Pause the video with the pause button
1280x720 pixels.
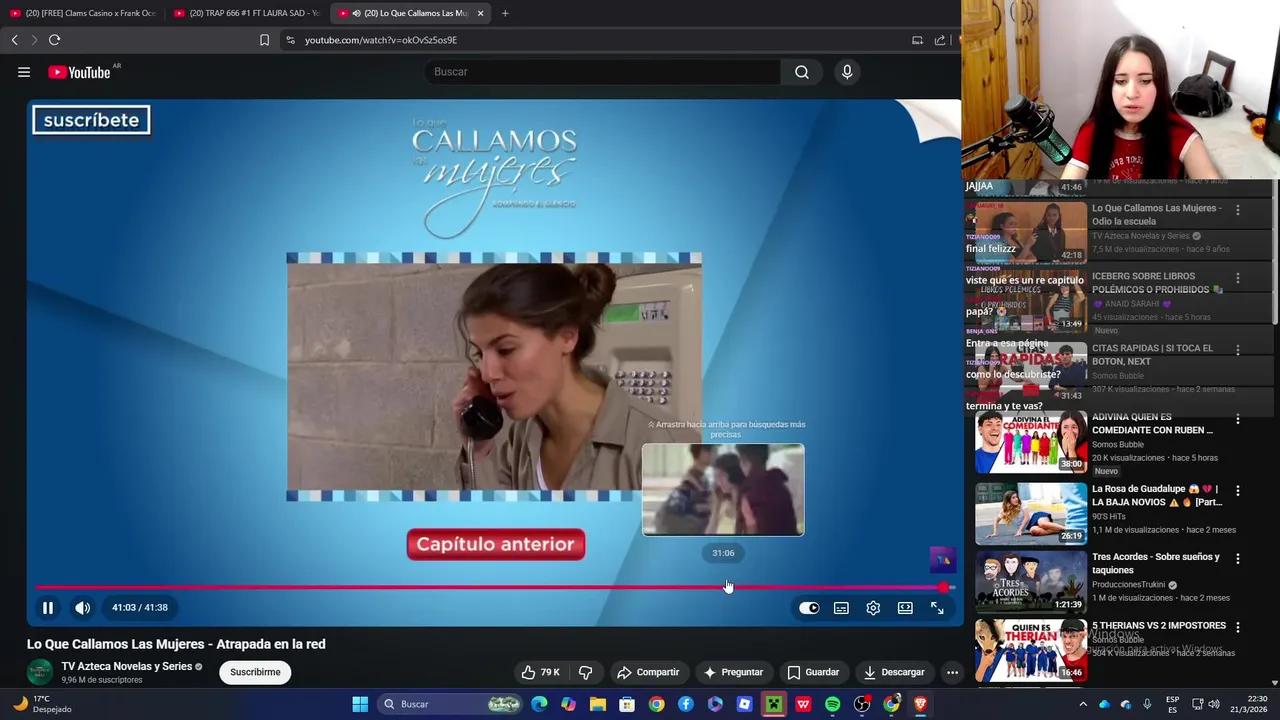point(47,608)
